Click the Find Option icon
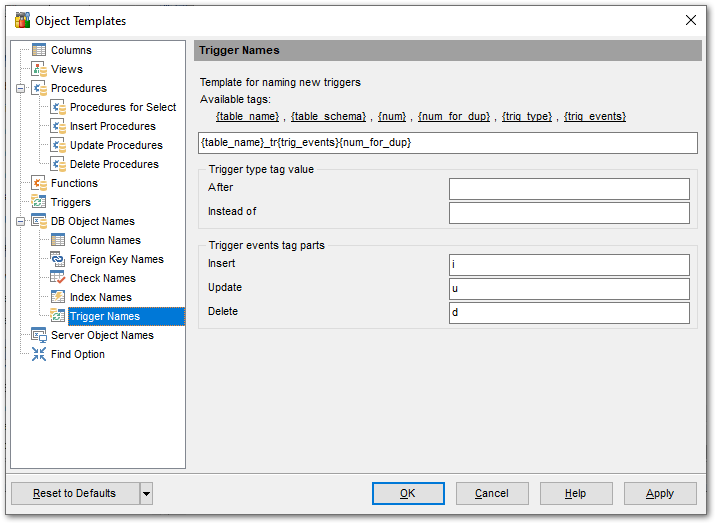Image resolution: width=716 pixels, height=524 pixels. click(39, 354)
